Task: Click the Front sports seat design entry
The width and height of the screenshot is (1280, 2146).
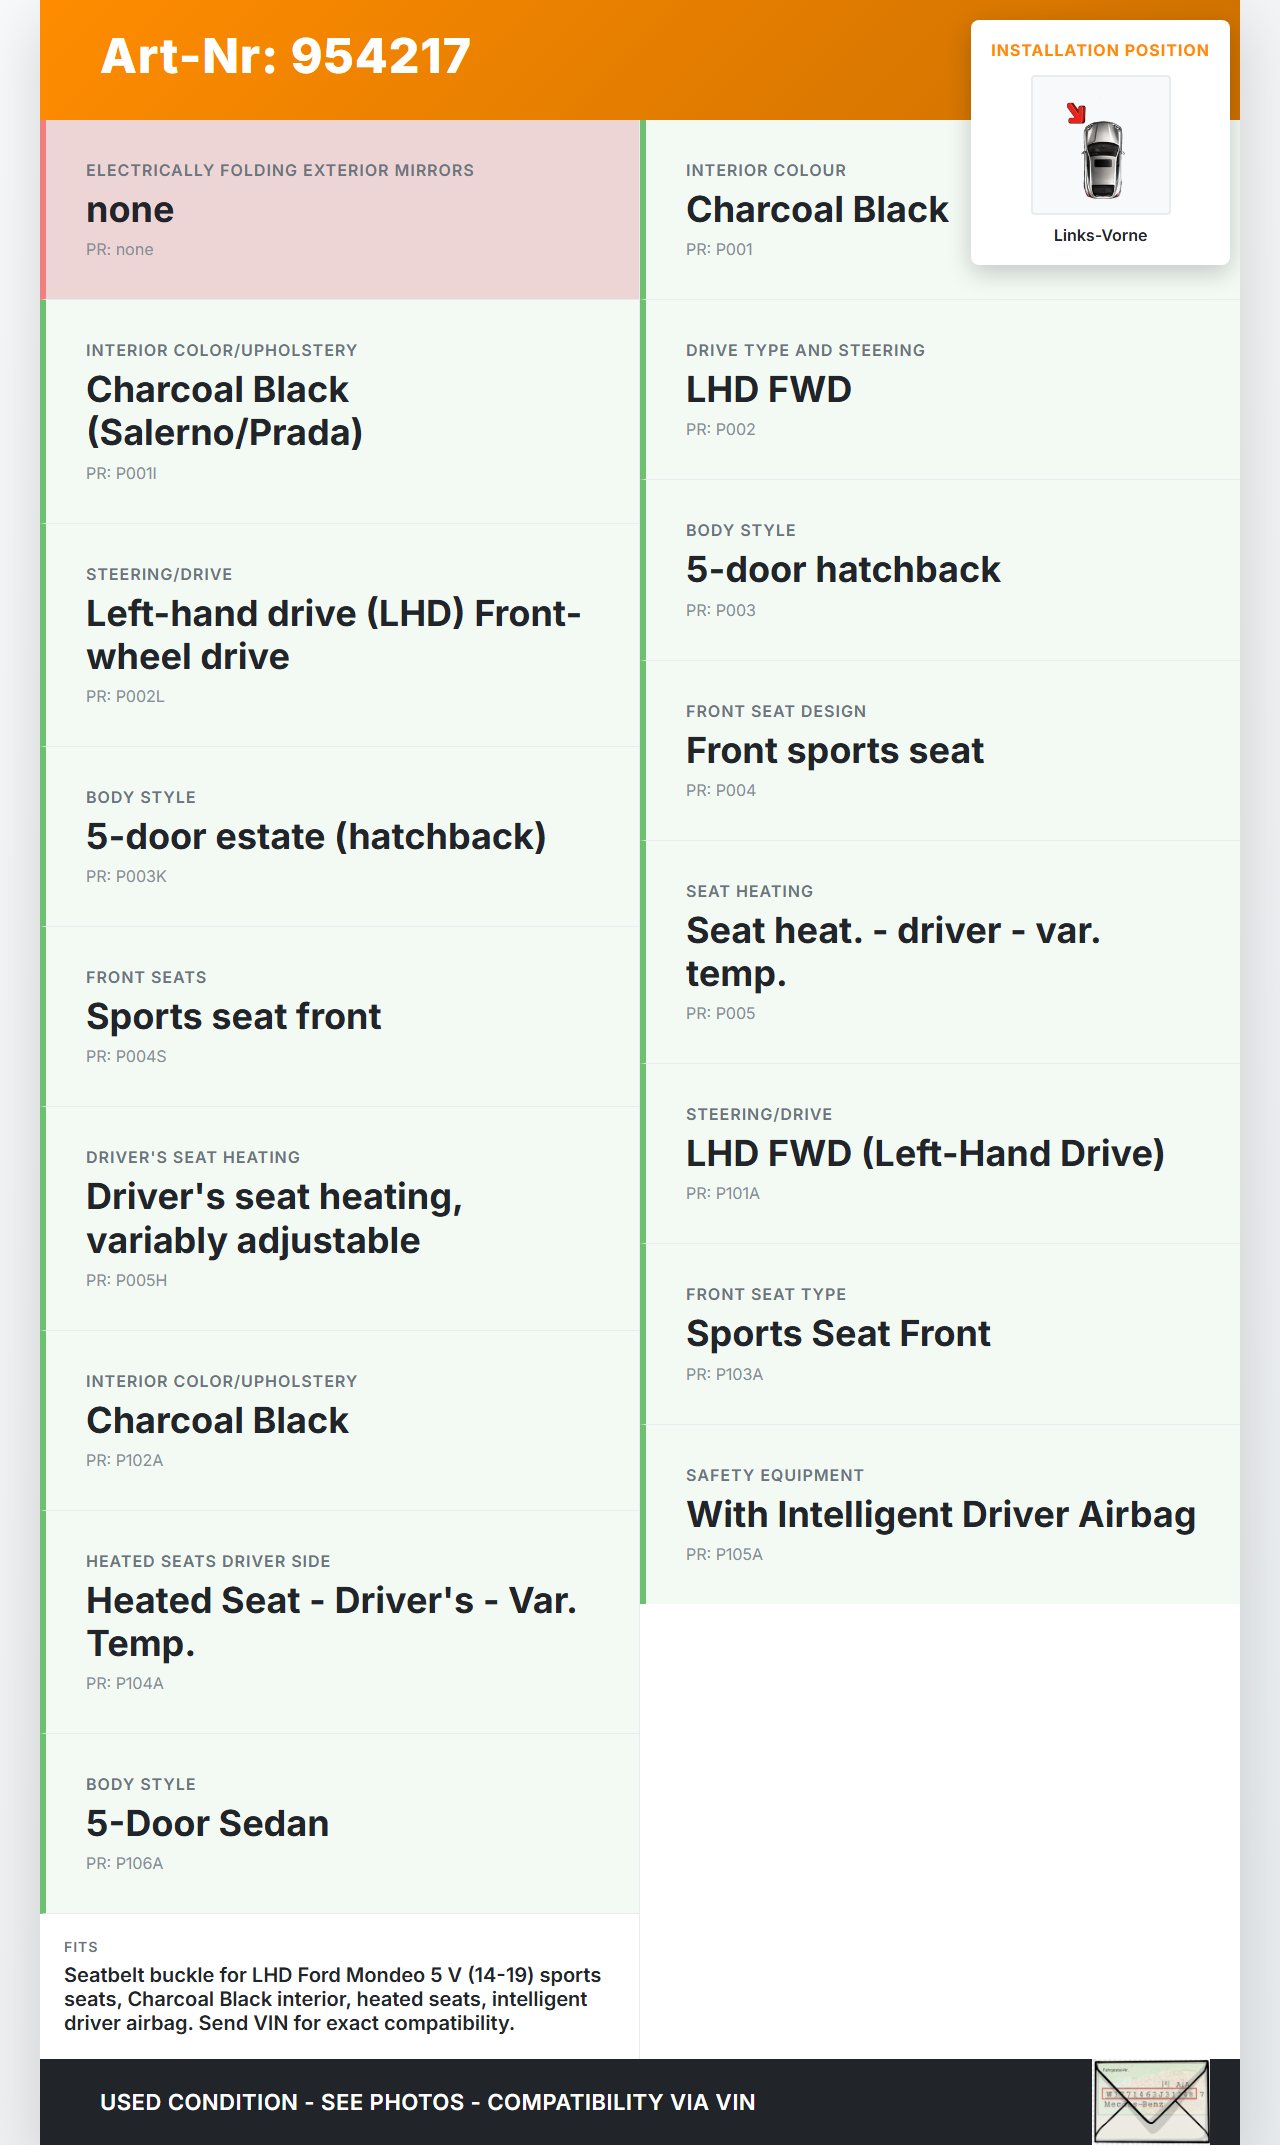Action: pyautogui.click(x=834, y=751)
